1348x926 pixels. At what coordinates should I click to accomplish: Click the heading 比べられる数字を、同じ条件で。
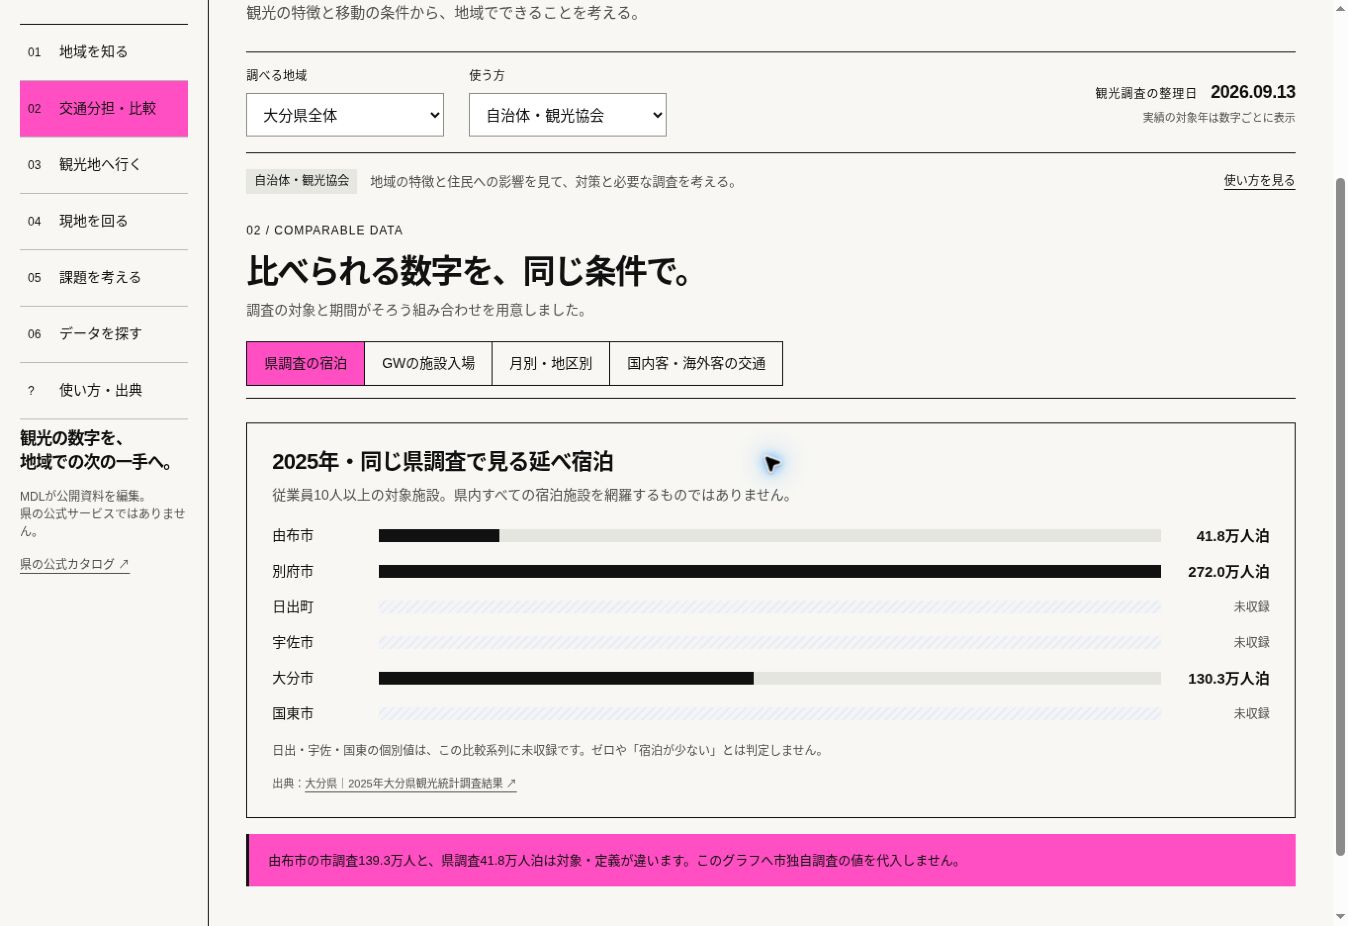(472, 272)
